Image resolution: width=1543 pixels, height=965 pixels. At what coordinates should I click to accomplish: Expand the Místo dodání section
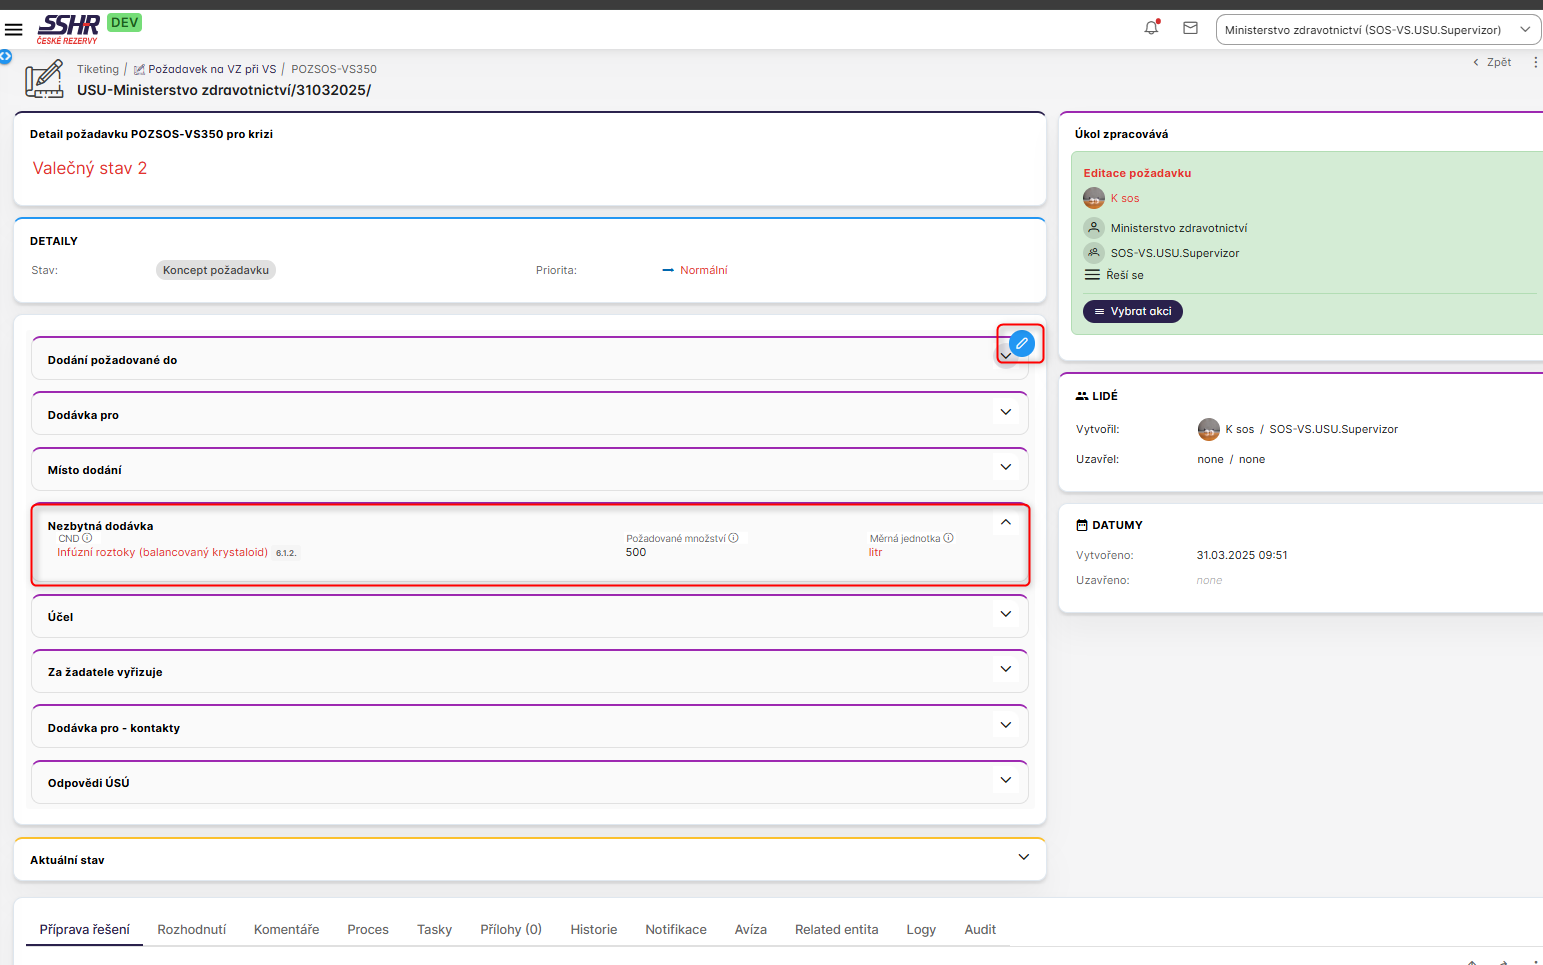pyautogui.click(x=1005, y=468)
